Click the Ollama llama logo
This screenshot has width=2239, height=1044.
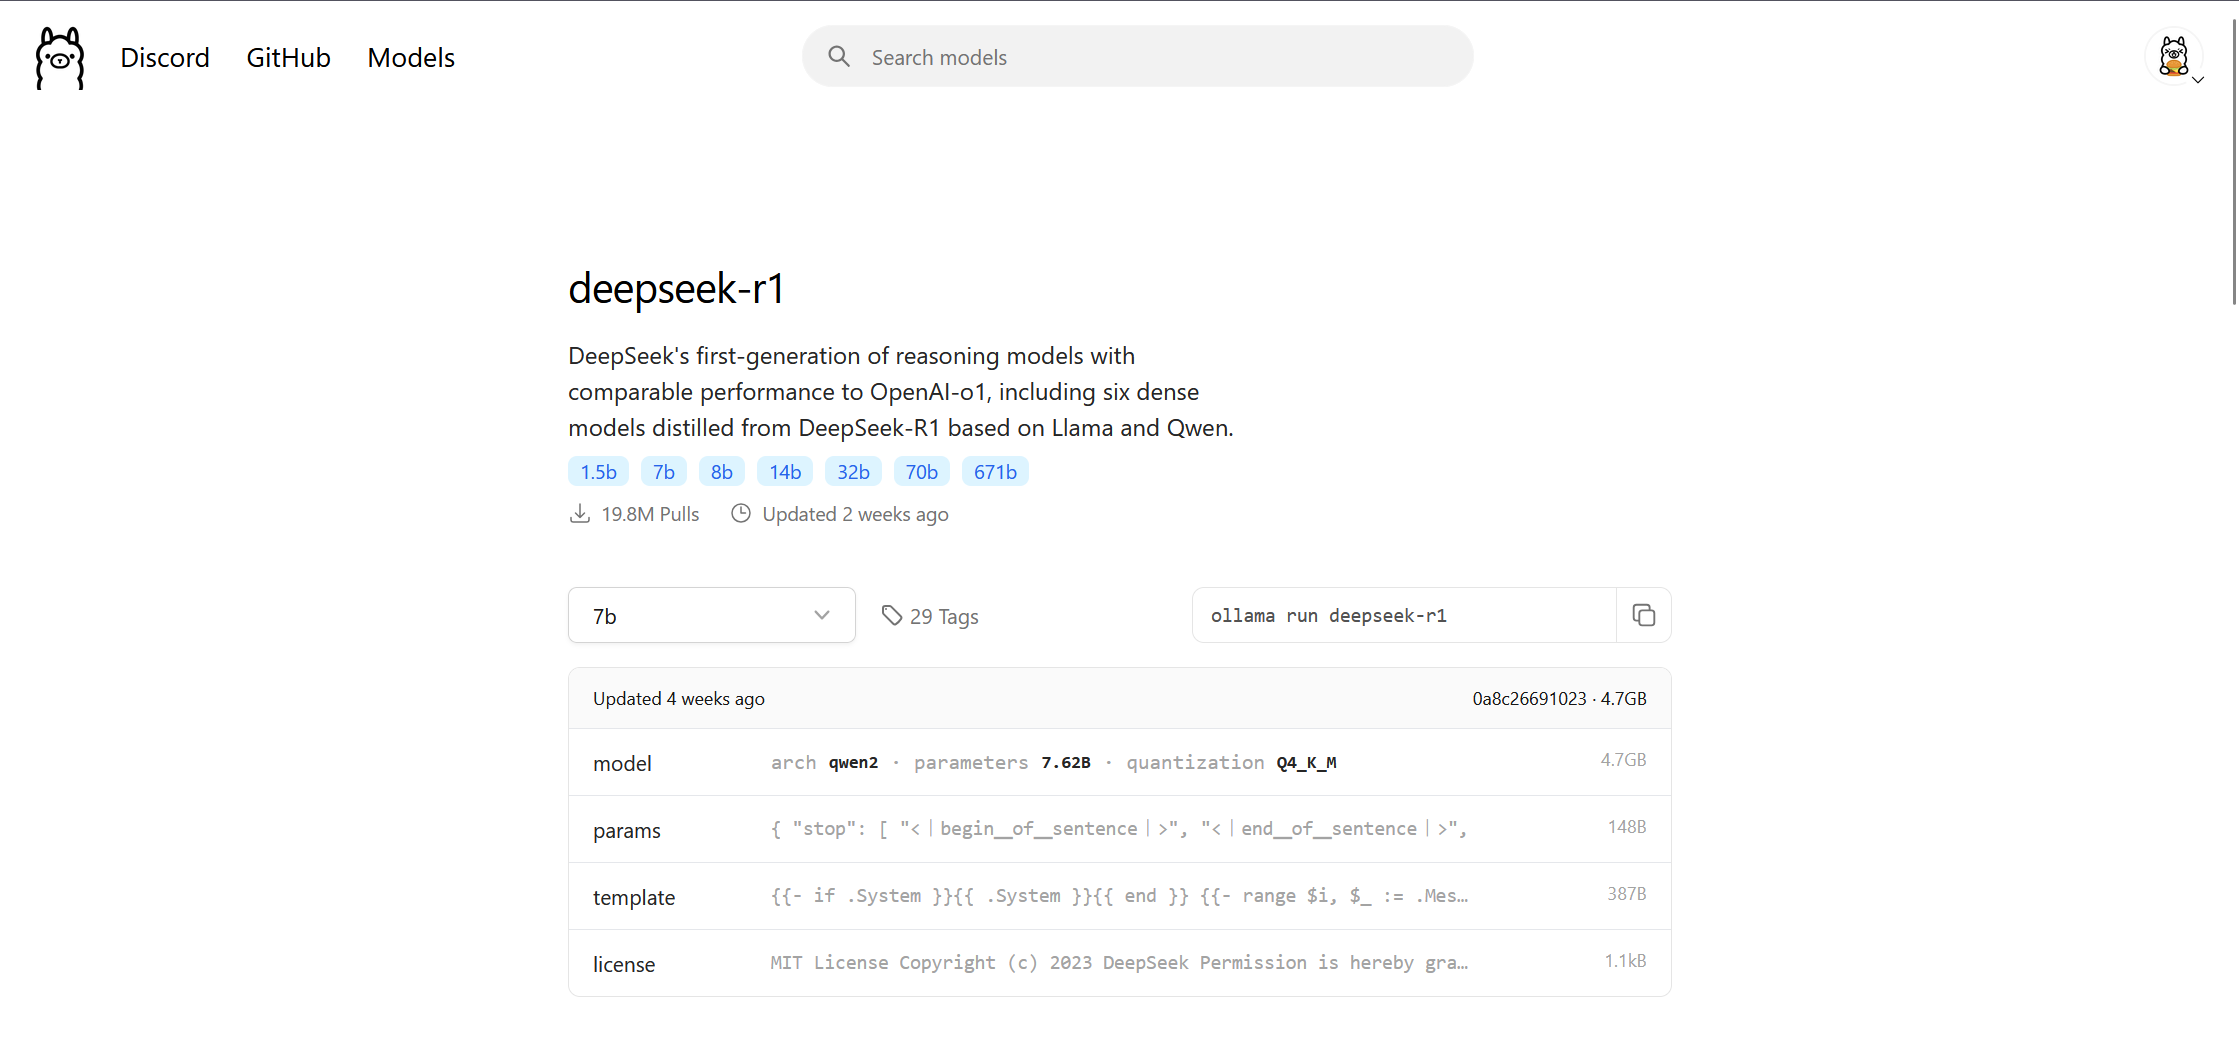(60, 58)
